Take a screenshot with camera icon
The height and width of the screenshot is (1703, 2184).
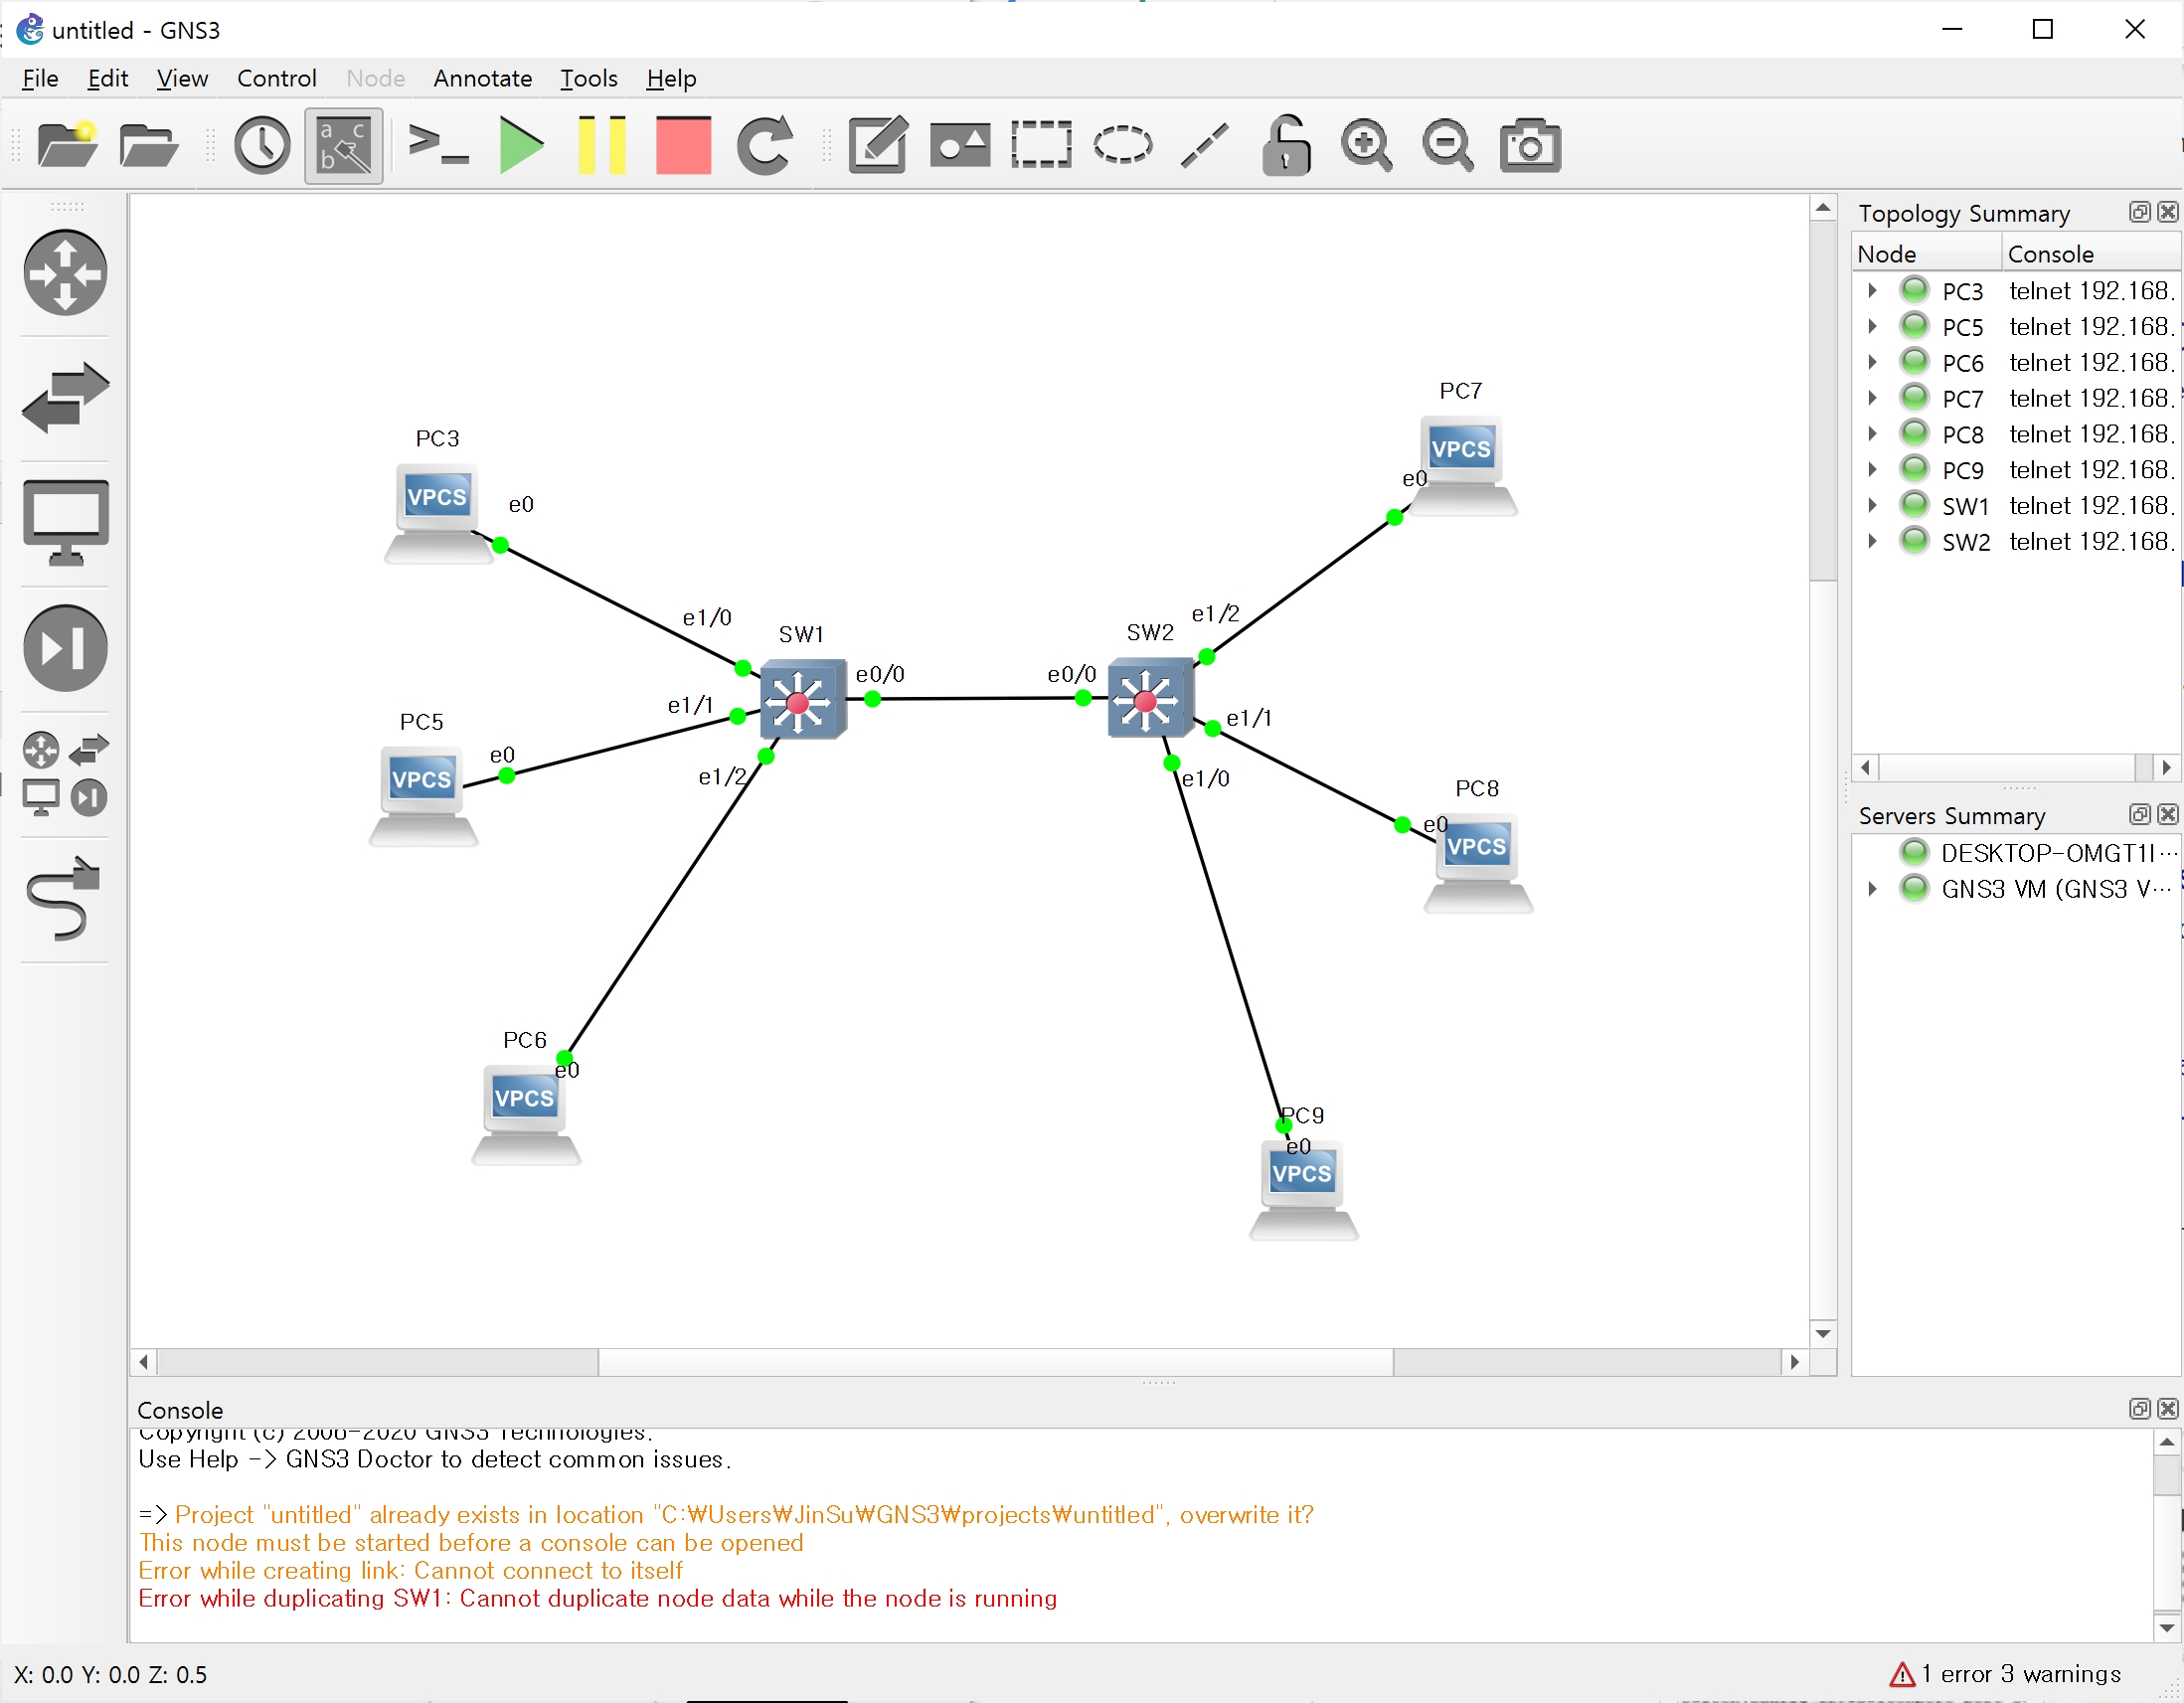(1529, 146)
